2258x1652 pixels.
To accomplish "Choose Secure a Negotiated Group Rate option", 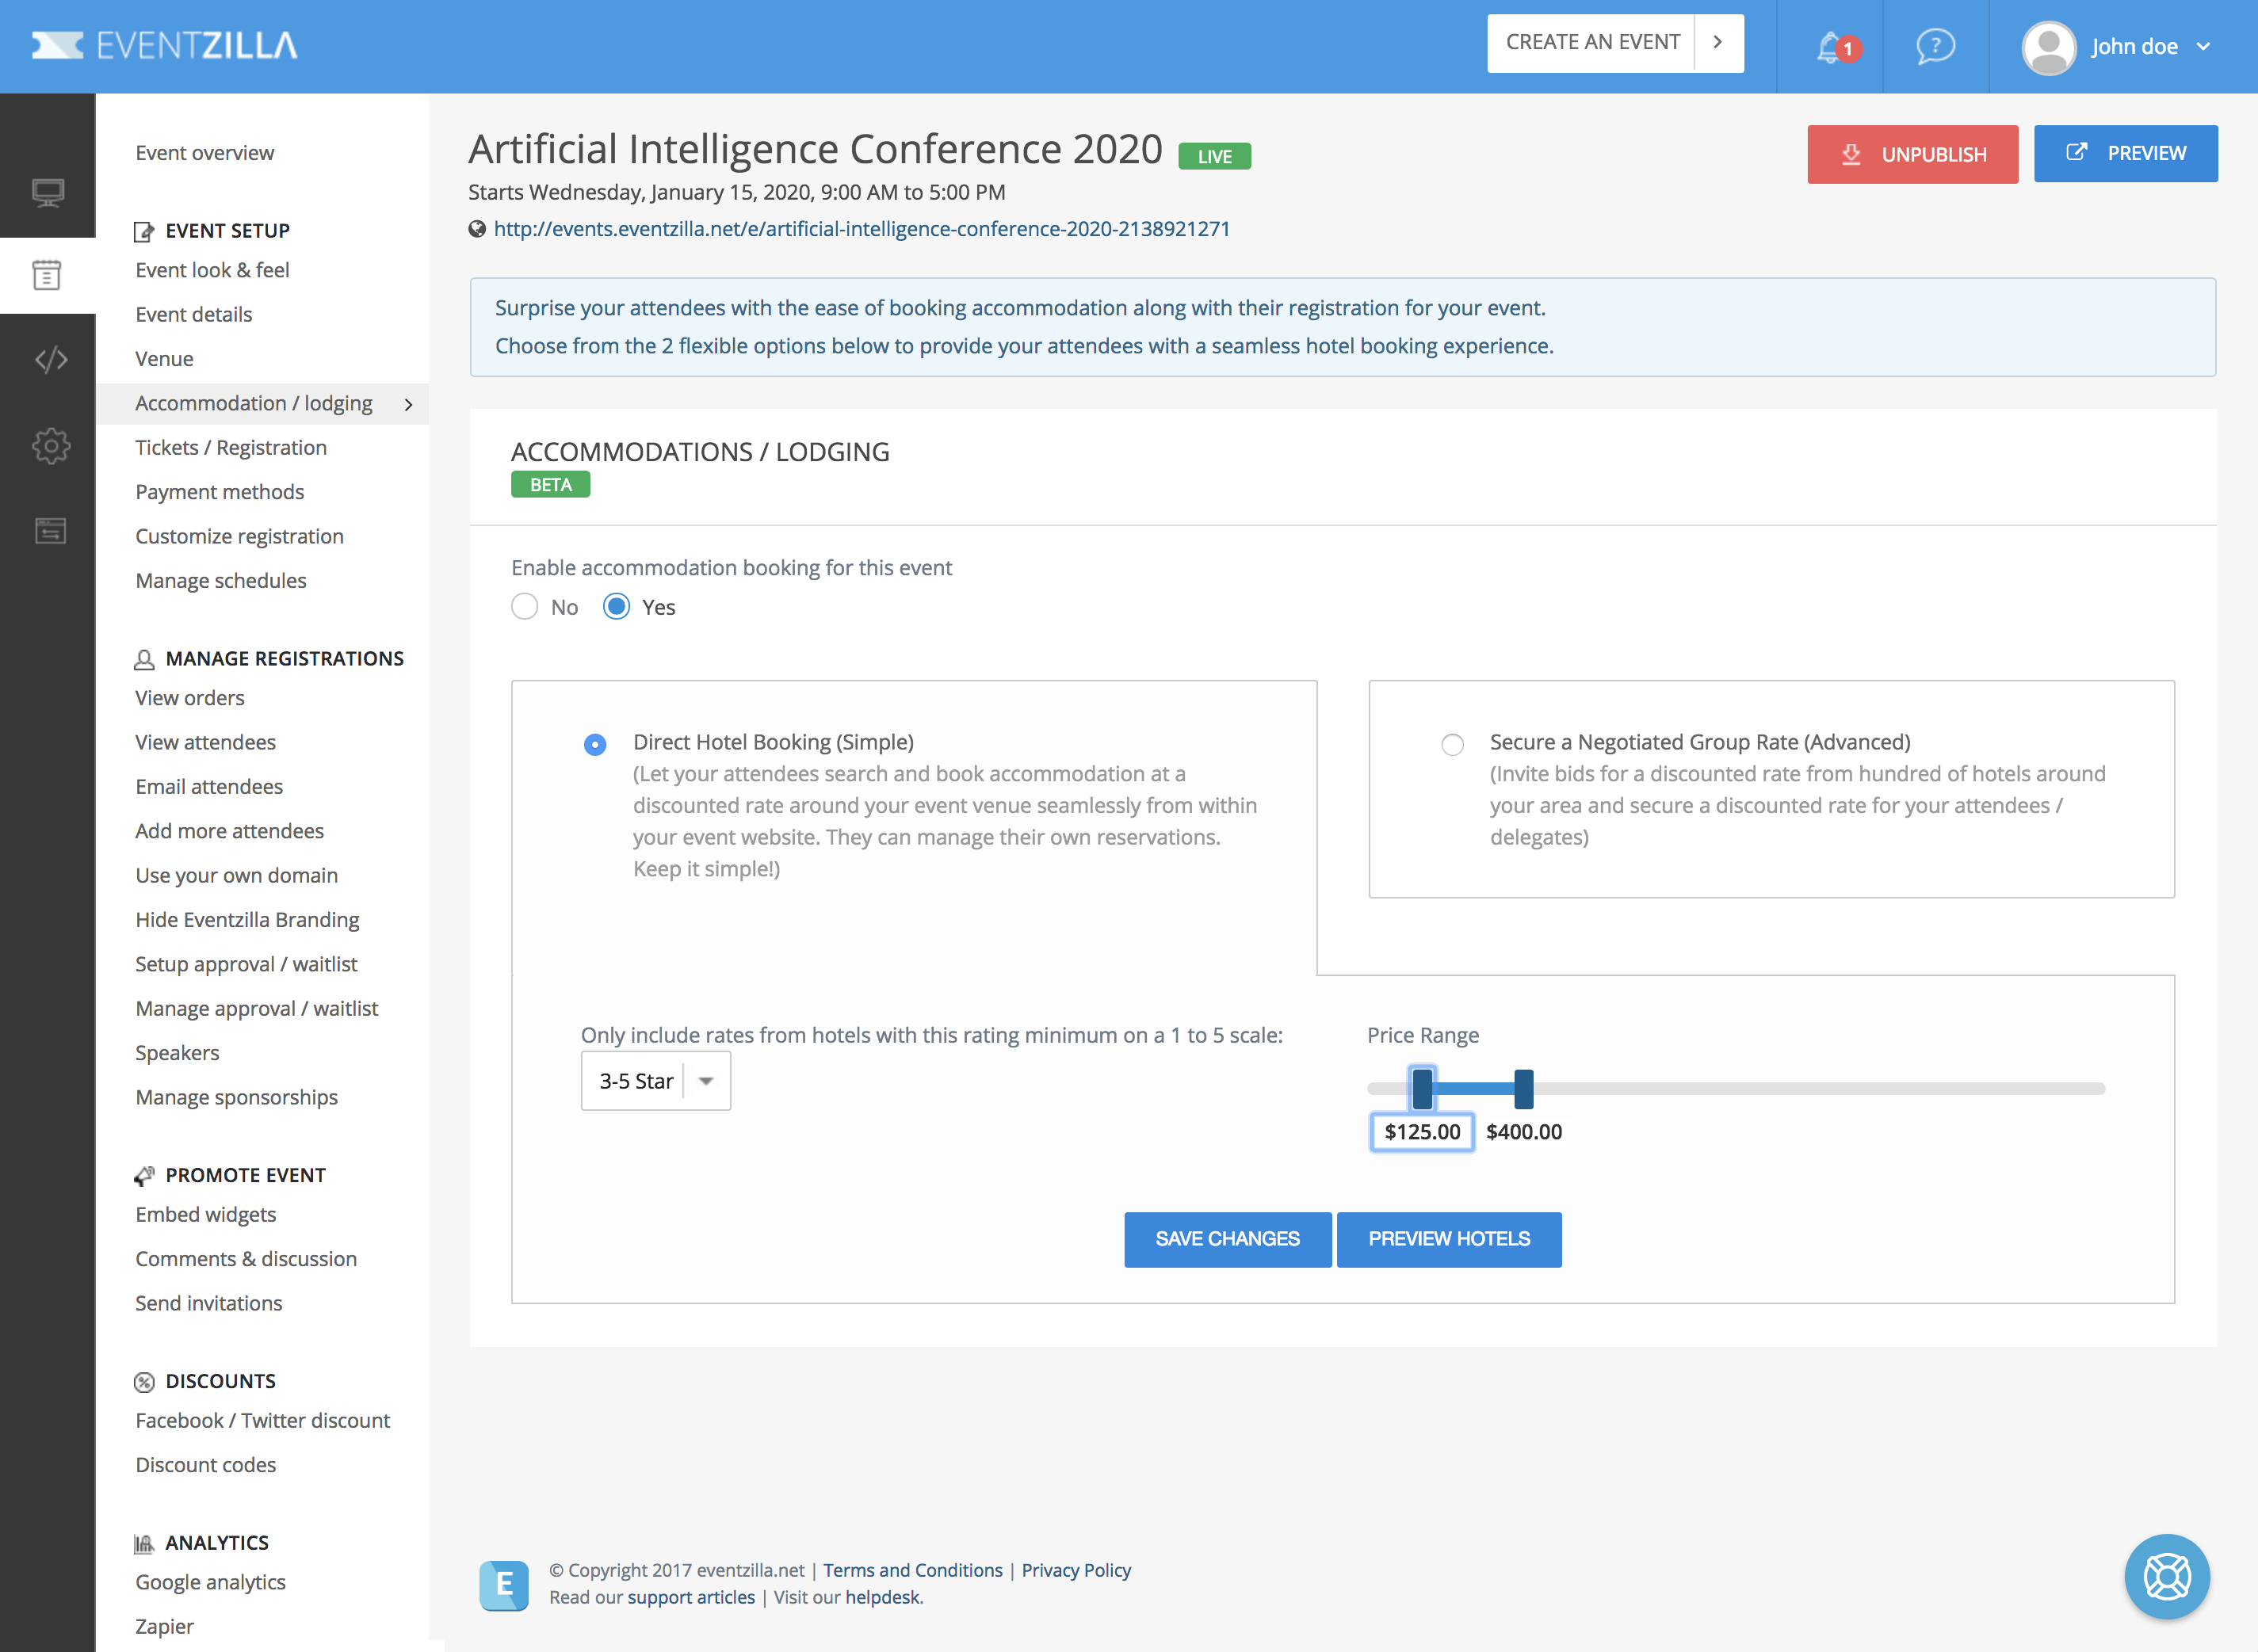I will [x=1452, y=745].
